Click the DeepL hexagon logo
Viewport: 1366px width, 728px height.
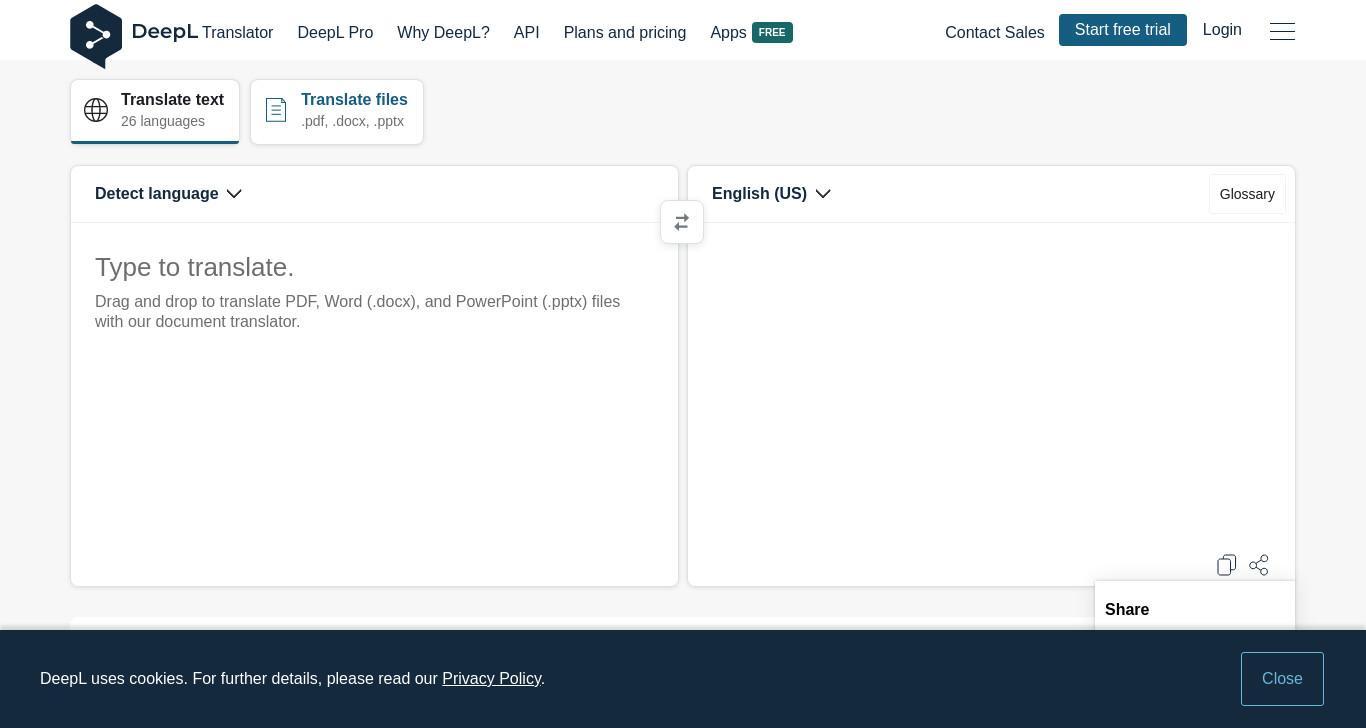(x=96, y=36)
